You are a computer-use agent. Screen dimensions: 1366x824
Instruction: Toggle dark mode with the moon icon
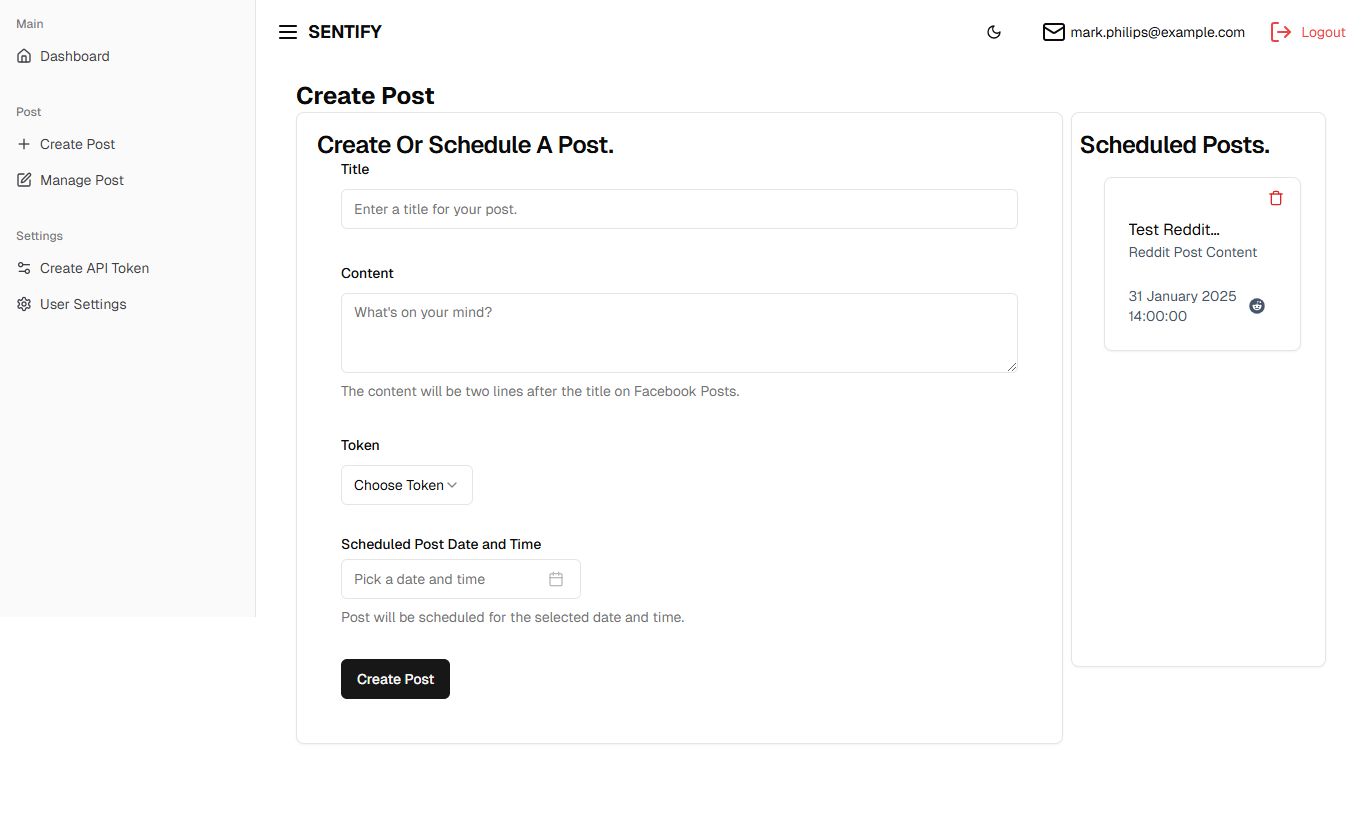(994, 32)
